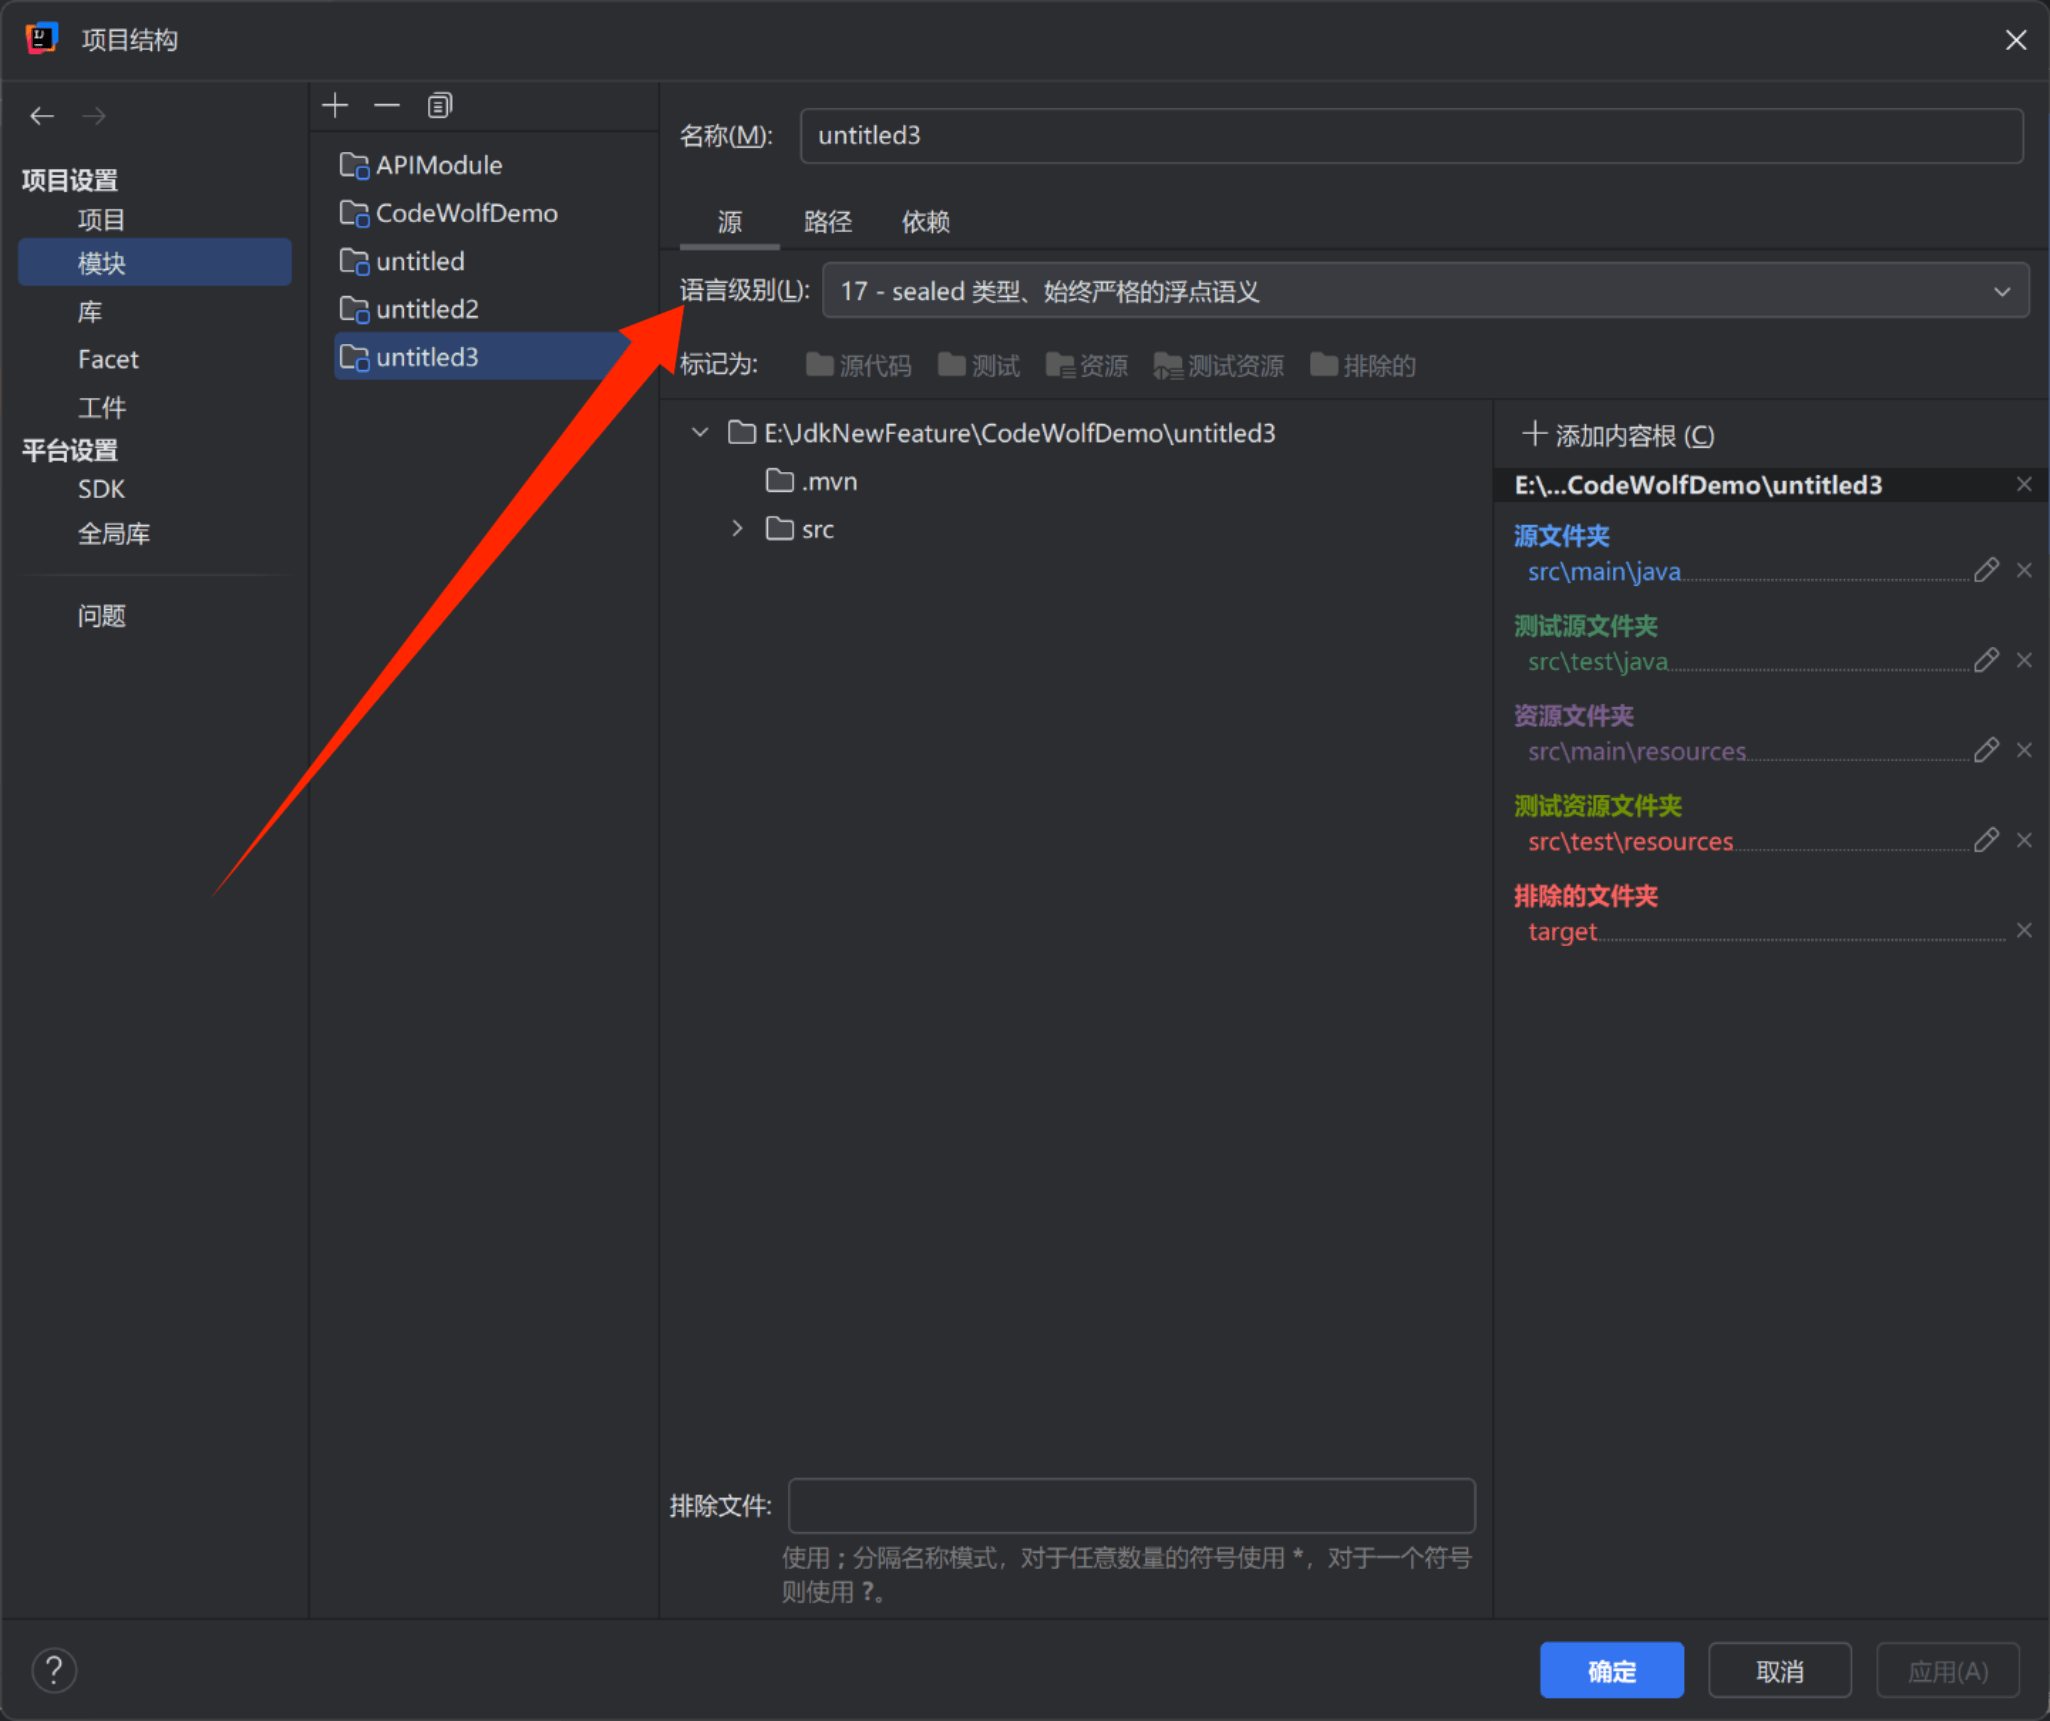2050x1721 pixels.
Task: Remove the untitled3 content root
Action: [2024, 484]
